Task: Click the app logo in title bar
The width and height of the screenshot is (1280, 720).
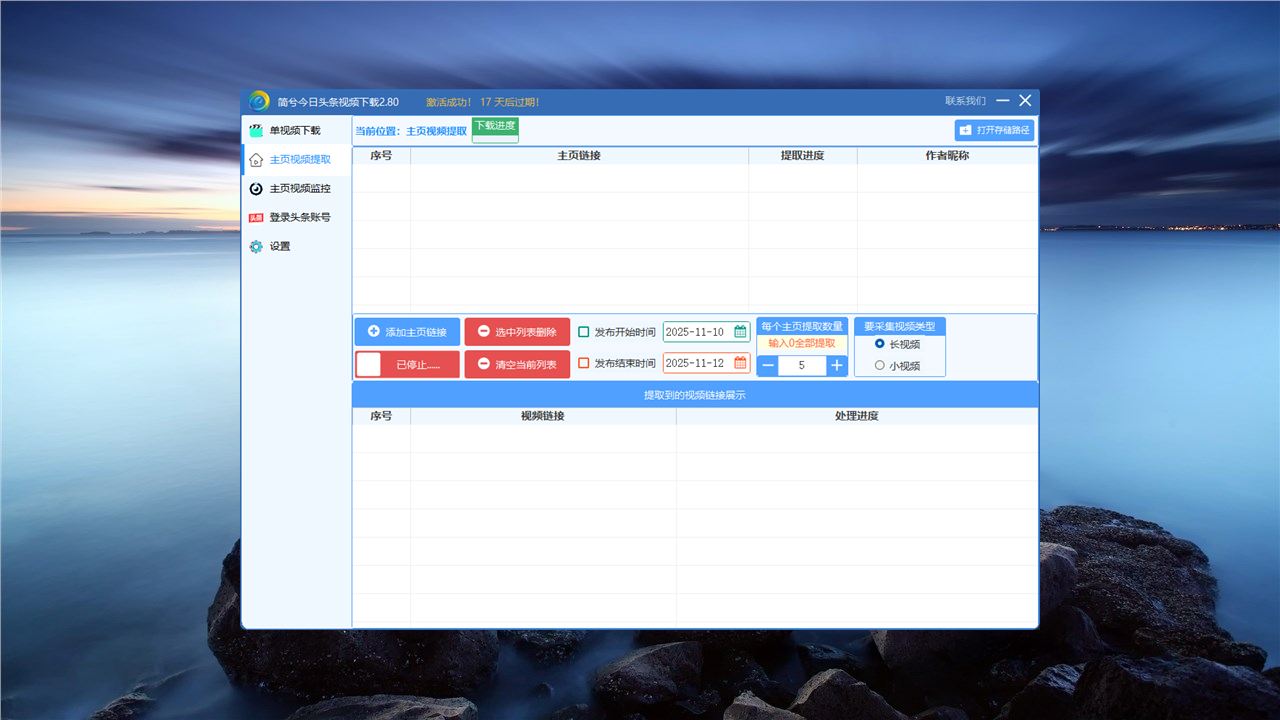Action: point(259,101)
